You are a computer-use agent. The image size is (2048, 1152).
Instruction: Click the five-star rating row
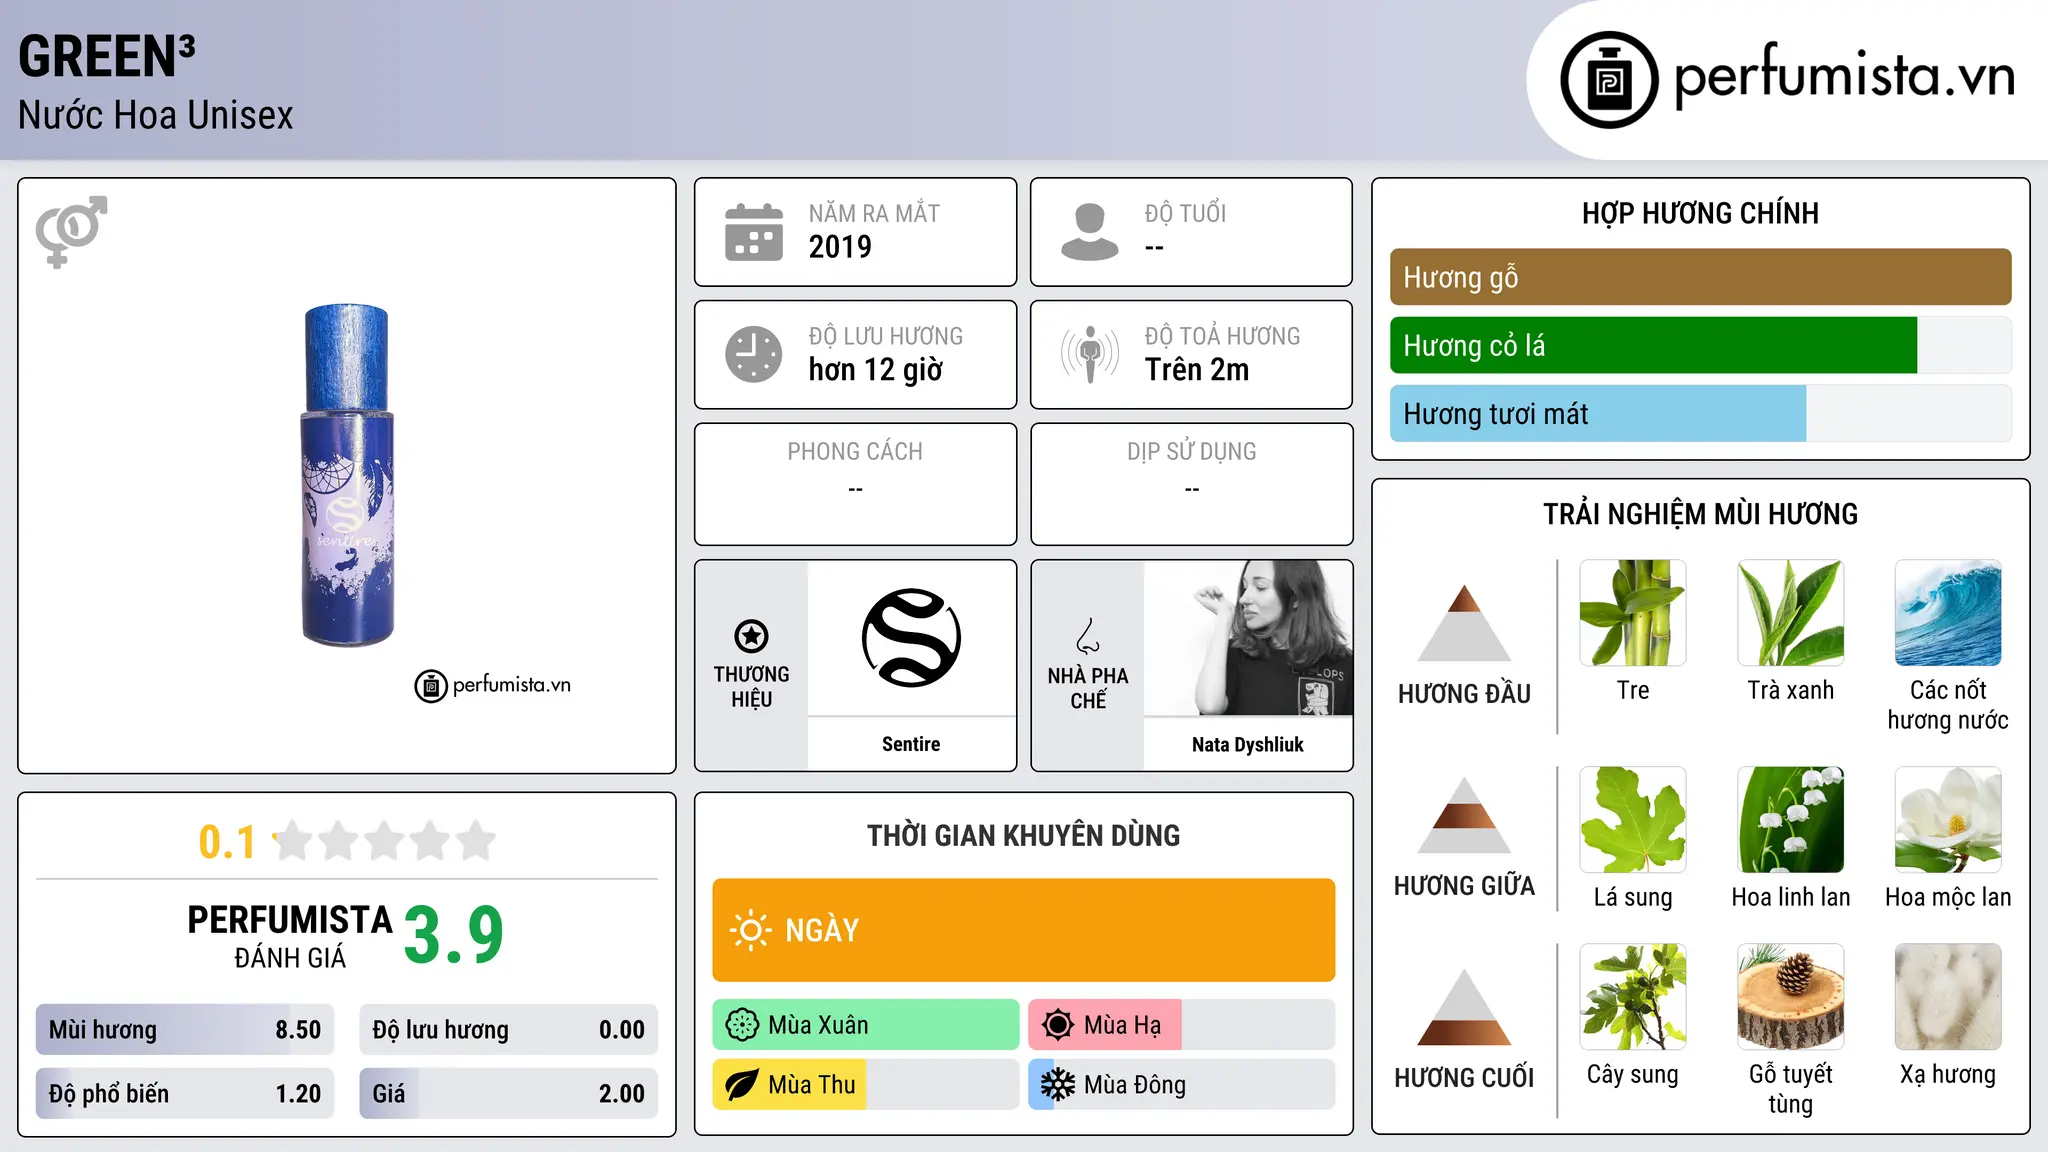(x=384, y=841)
